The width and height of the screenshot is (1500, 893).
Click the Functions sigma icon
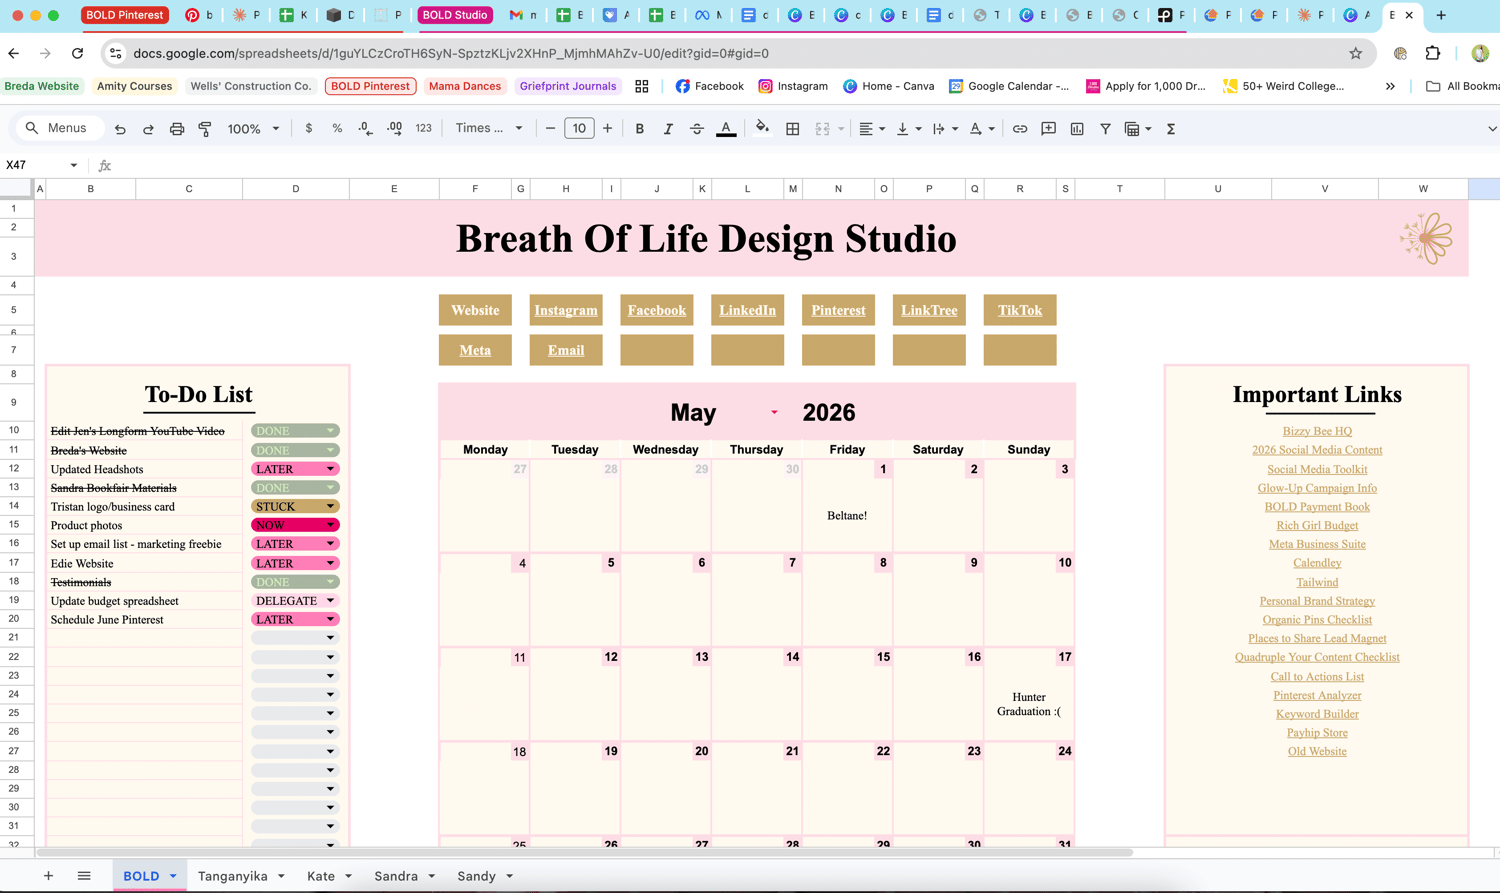click(1171, 129)
